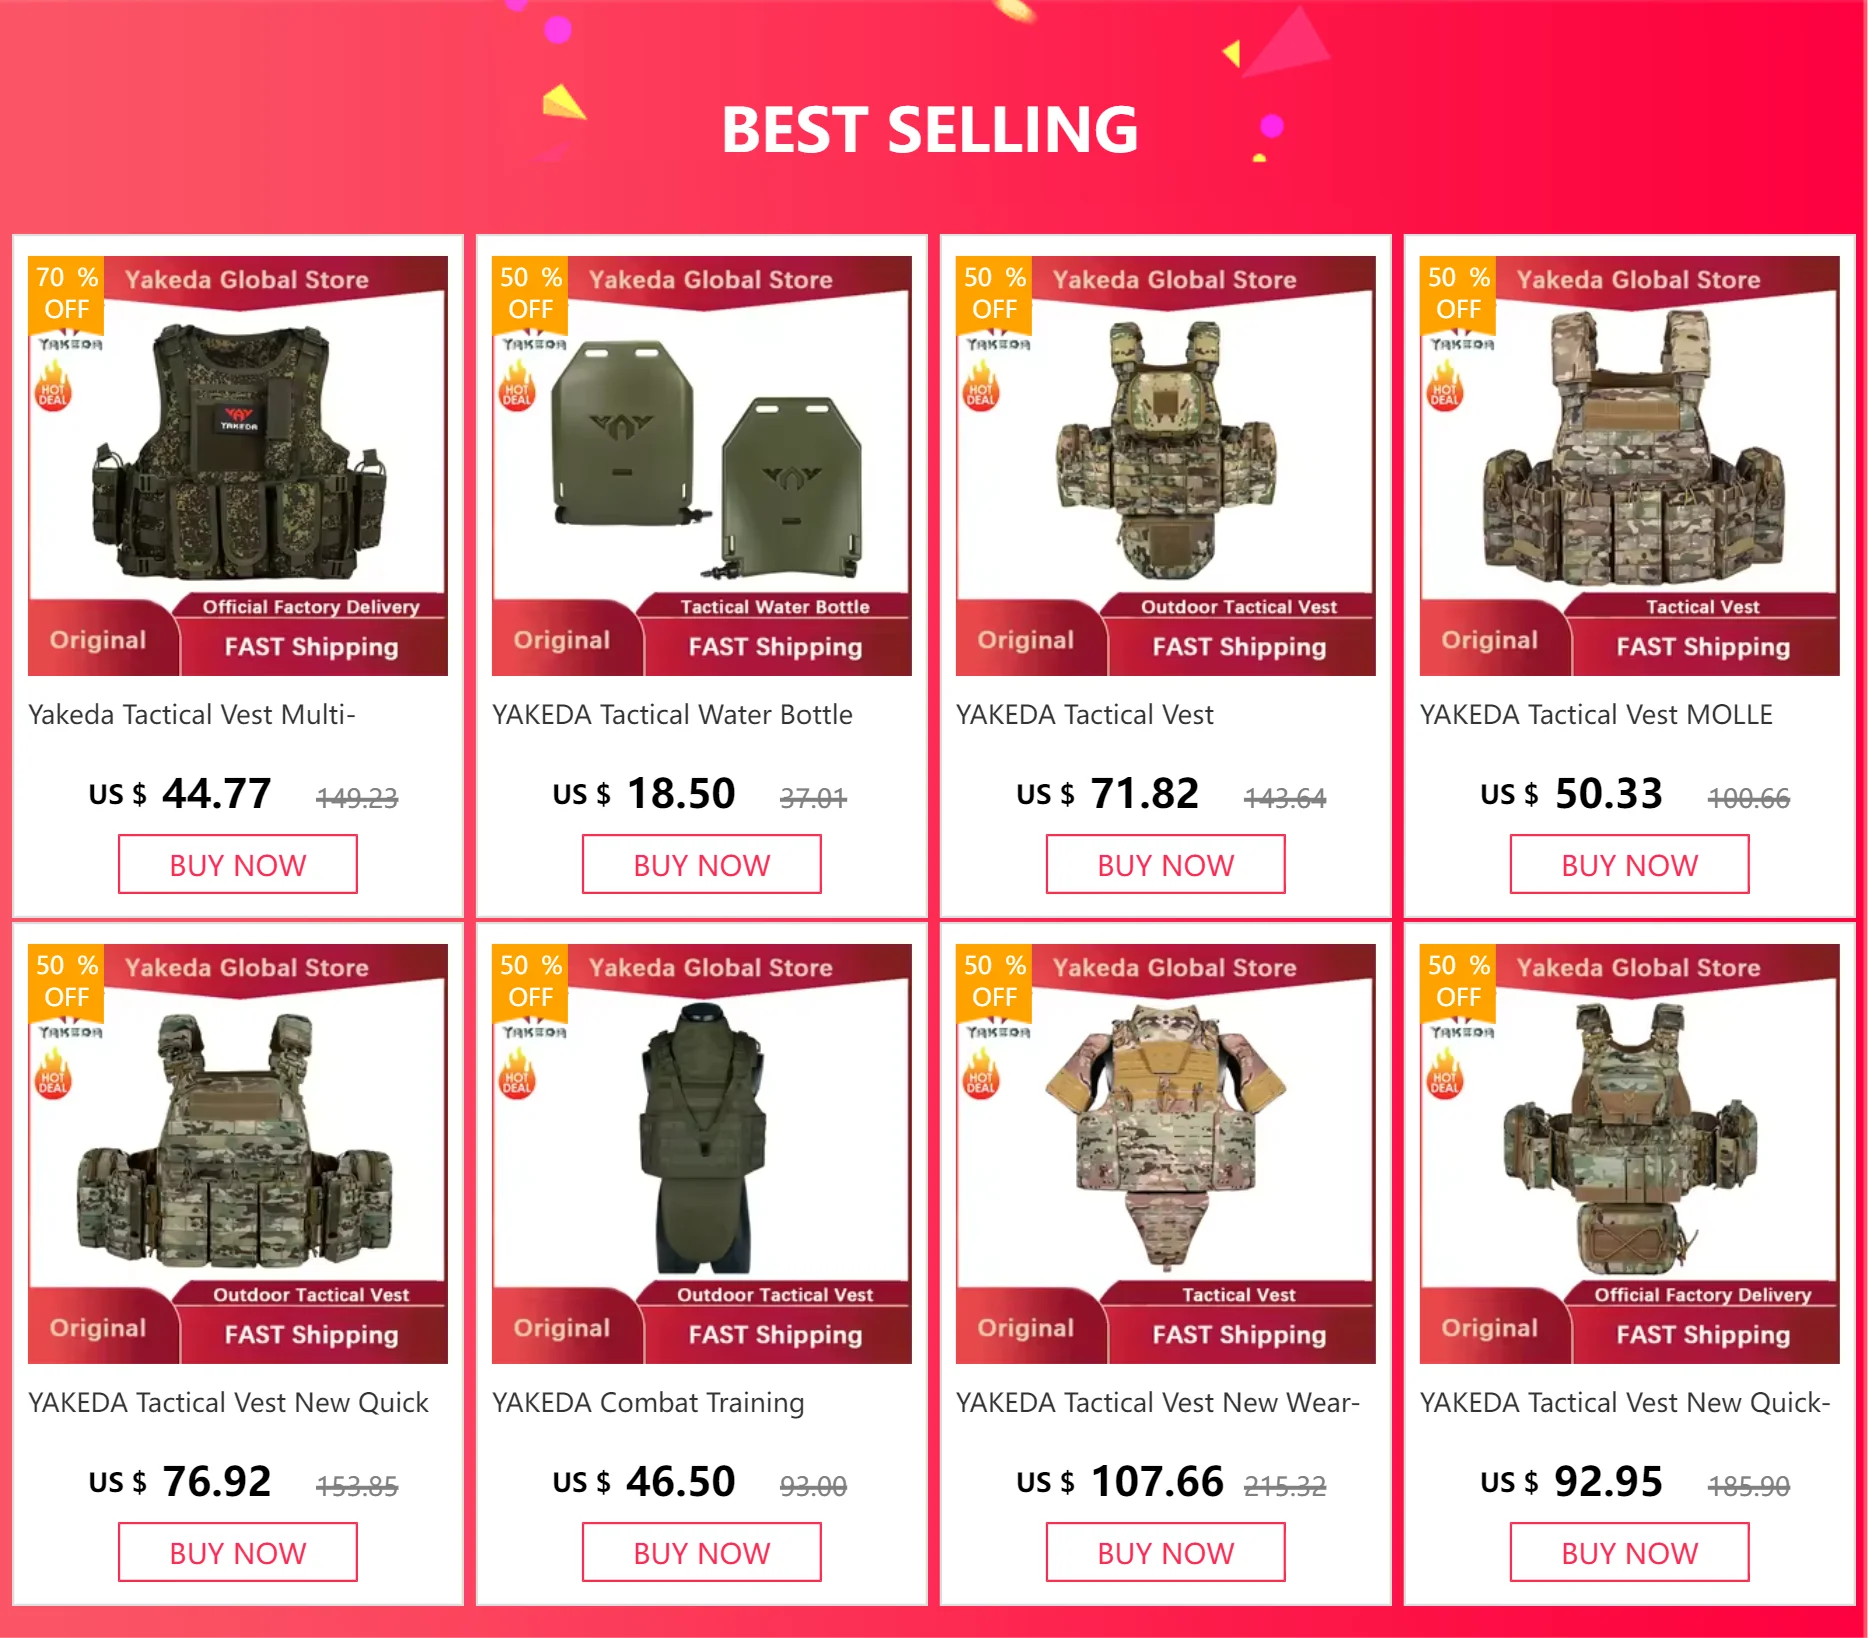Image resolution: width=1868 pixels, height=1638 pixels.
Task: Click Hot Deal flame icon on the 71.82 vest
Action: pos(981,389)
